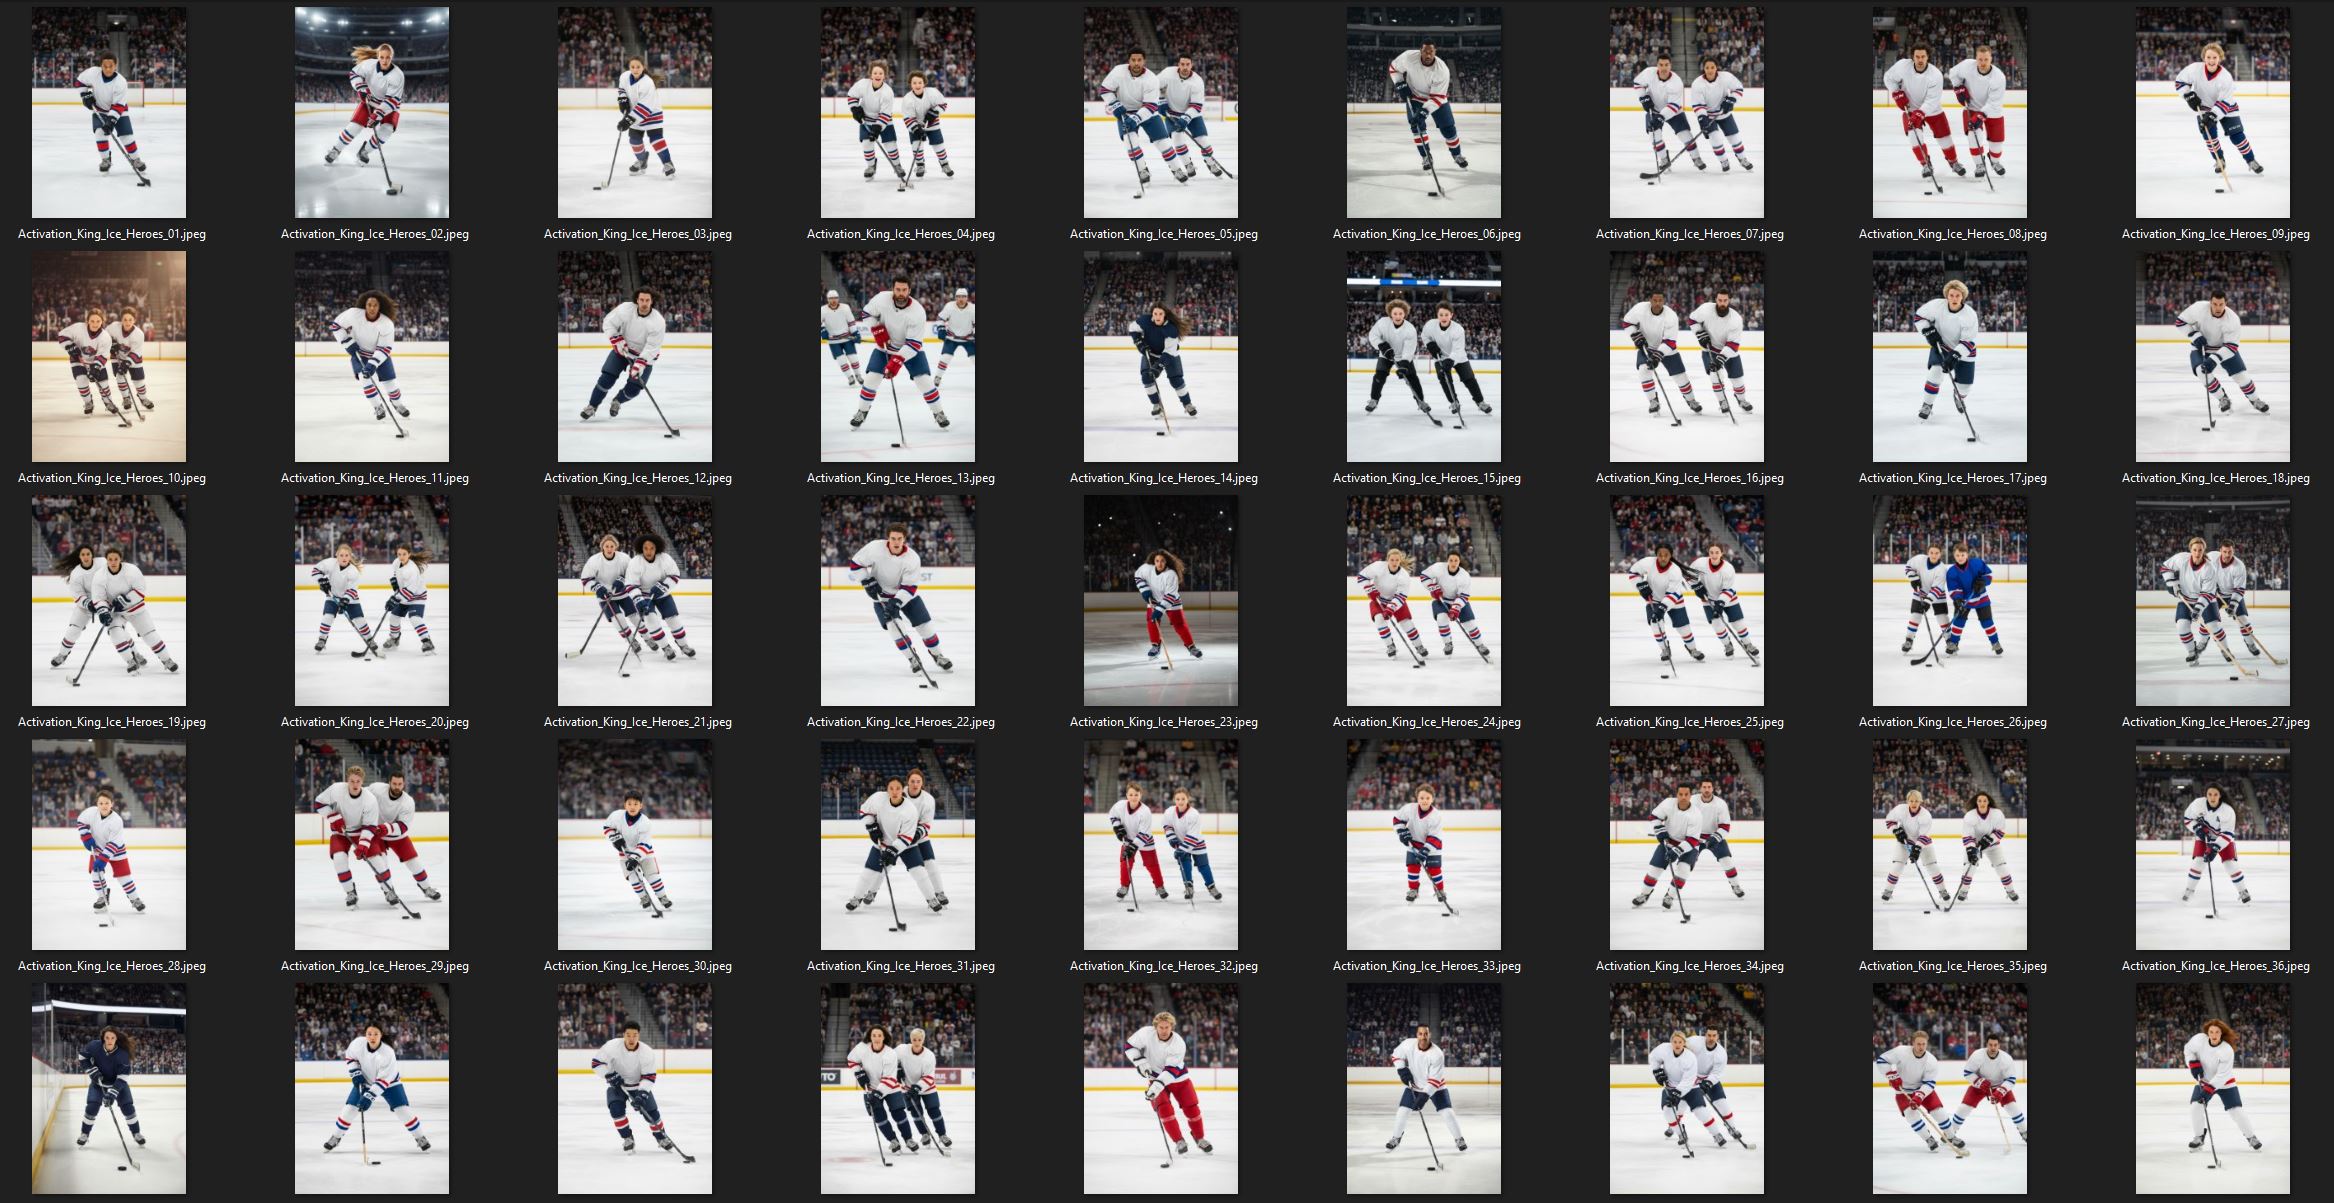This screenshot has width=2334, height=1203.
Task: Select the Activation_King_Ice_Heroes_19.jpeg thumbnail
Action: tap(109, 601)
